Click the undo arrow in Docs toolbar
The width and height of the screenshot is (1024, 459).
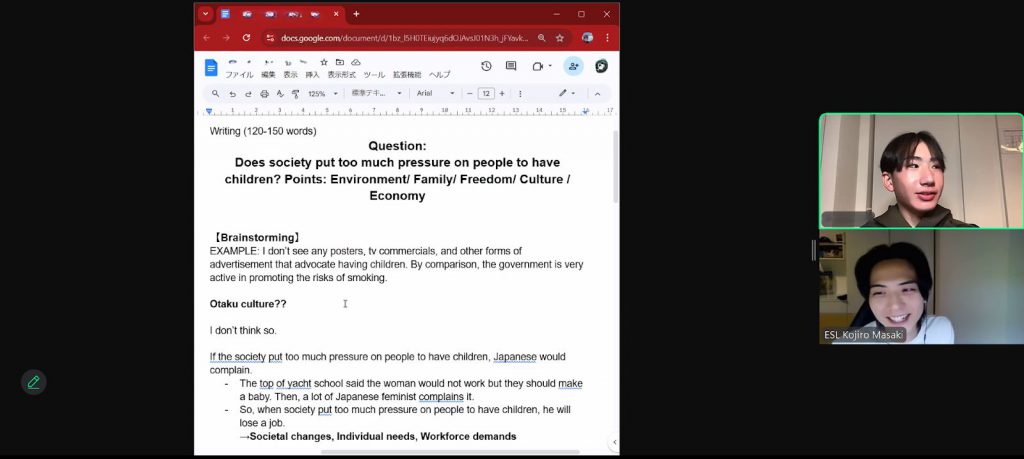point(233,94)
